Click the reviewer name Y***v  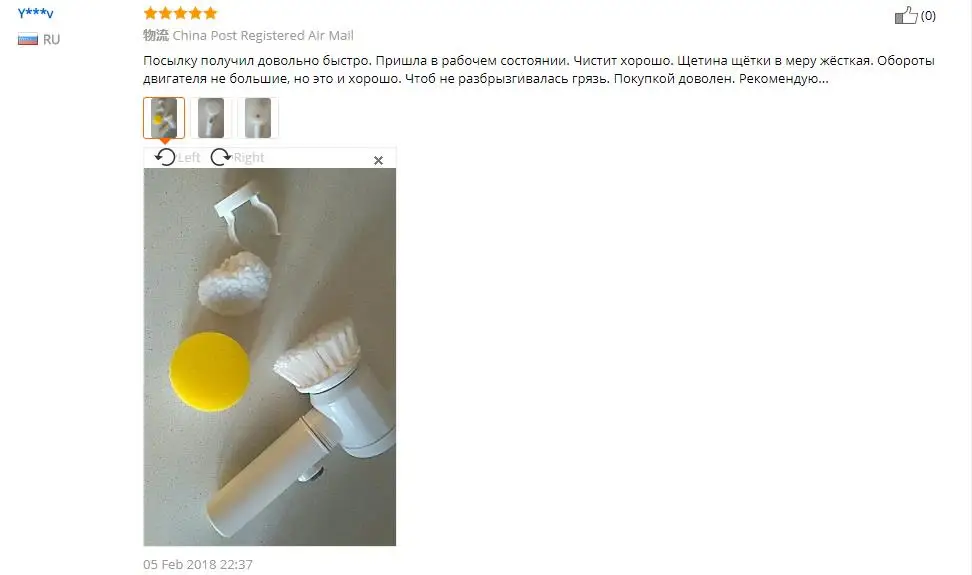pyautogui.click(x=35, y=13)
